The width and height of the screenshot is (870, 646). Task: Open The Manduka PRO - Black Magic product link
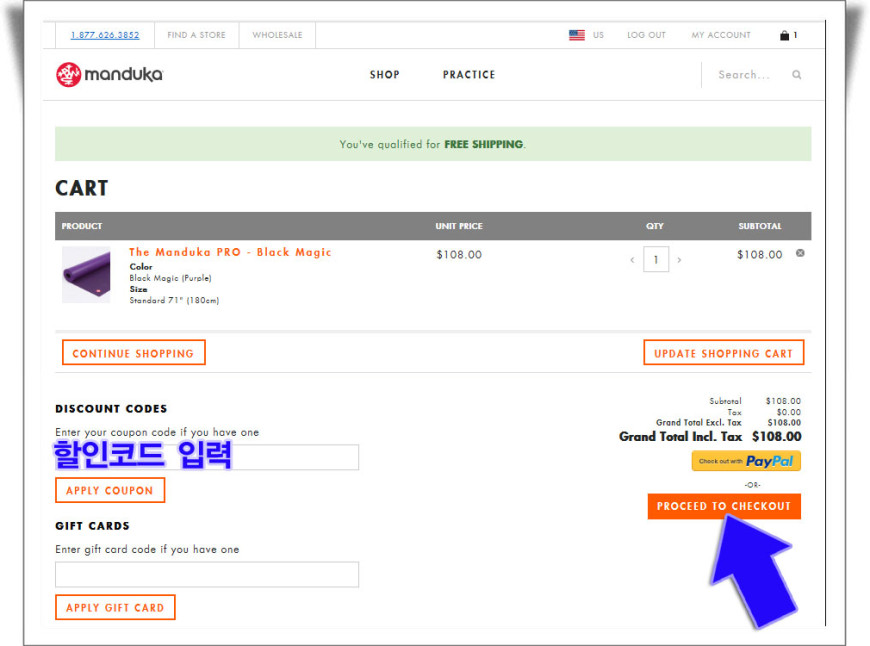click(230, 252)
